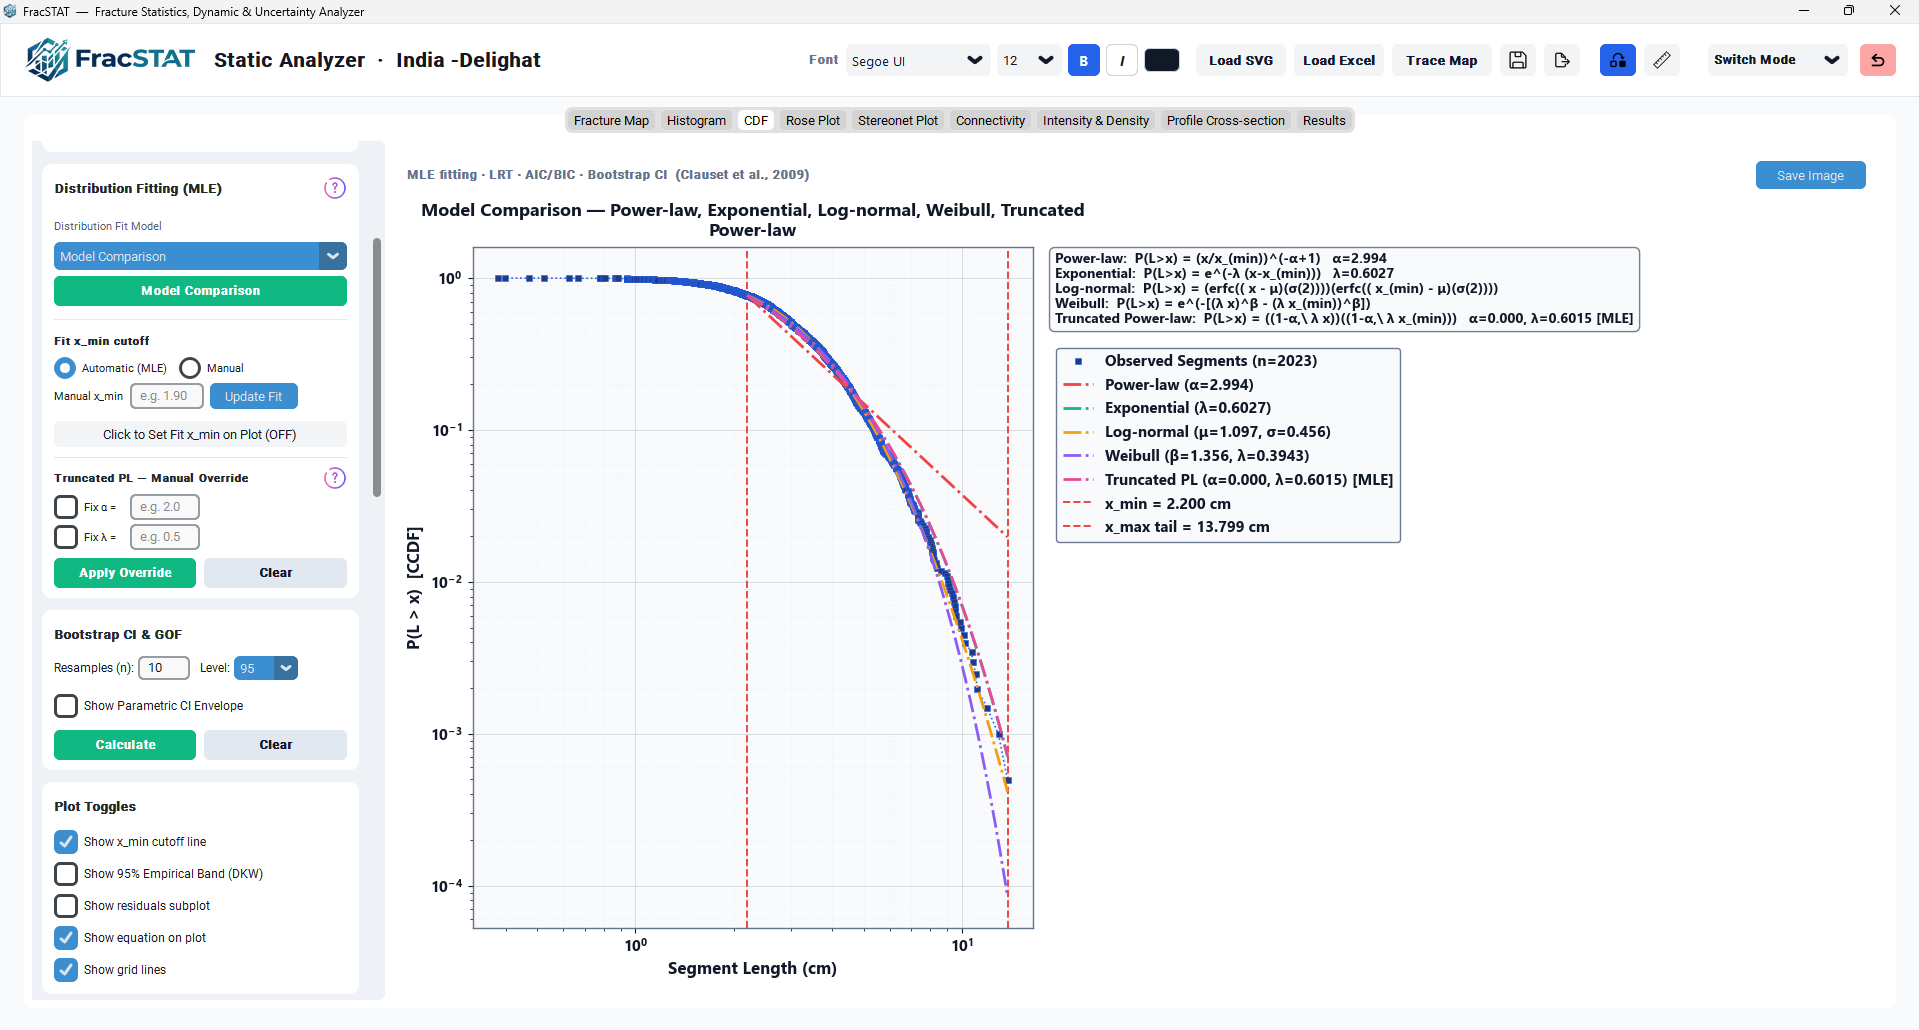Click the Load Excel button

pos(1338,60)
